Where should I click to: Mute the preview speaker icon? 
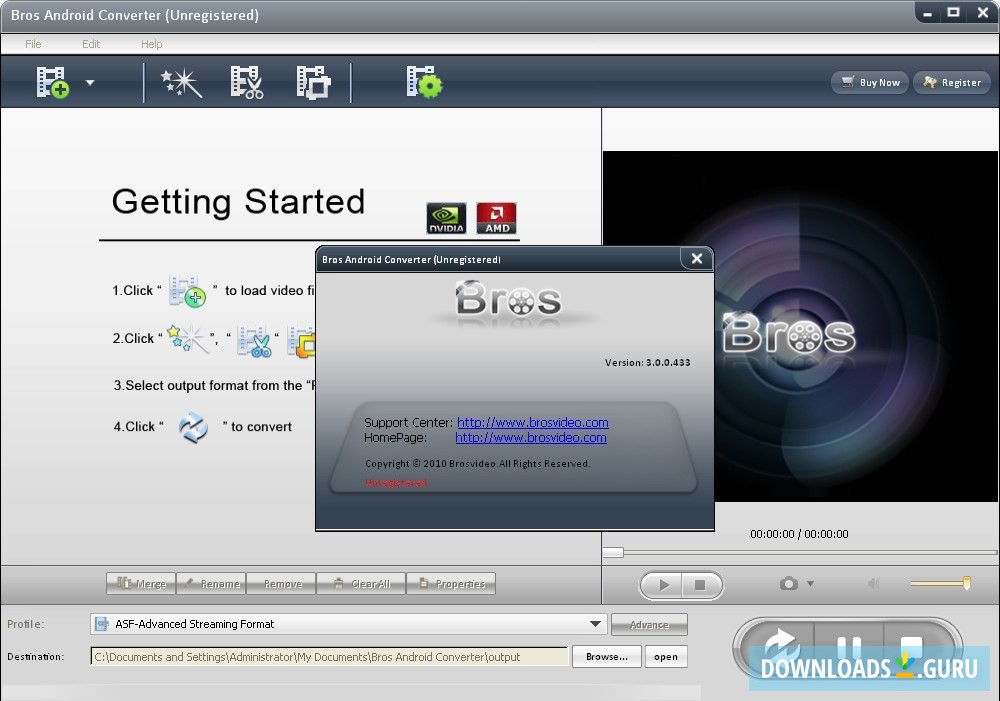[873, 584]
